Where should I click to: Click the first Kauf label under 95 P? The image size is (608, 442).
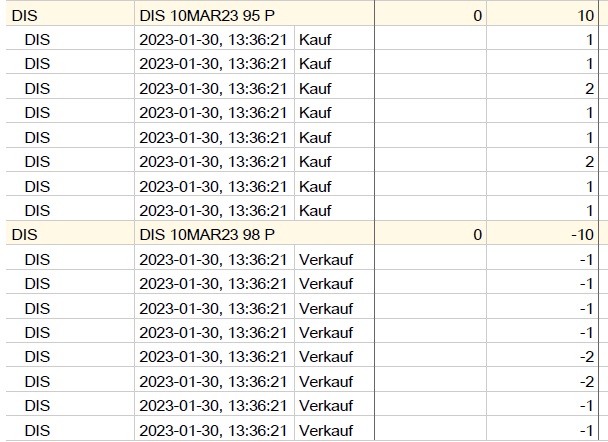(315, 40)
